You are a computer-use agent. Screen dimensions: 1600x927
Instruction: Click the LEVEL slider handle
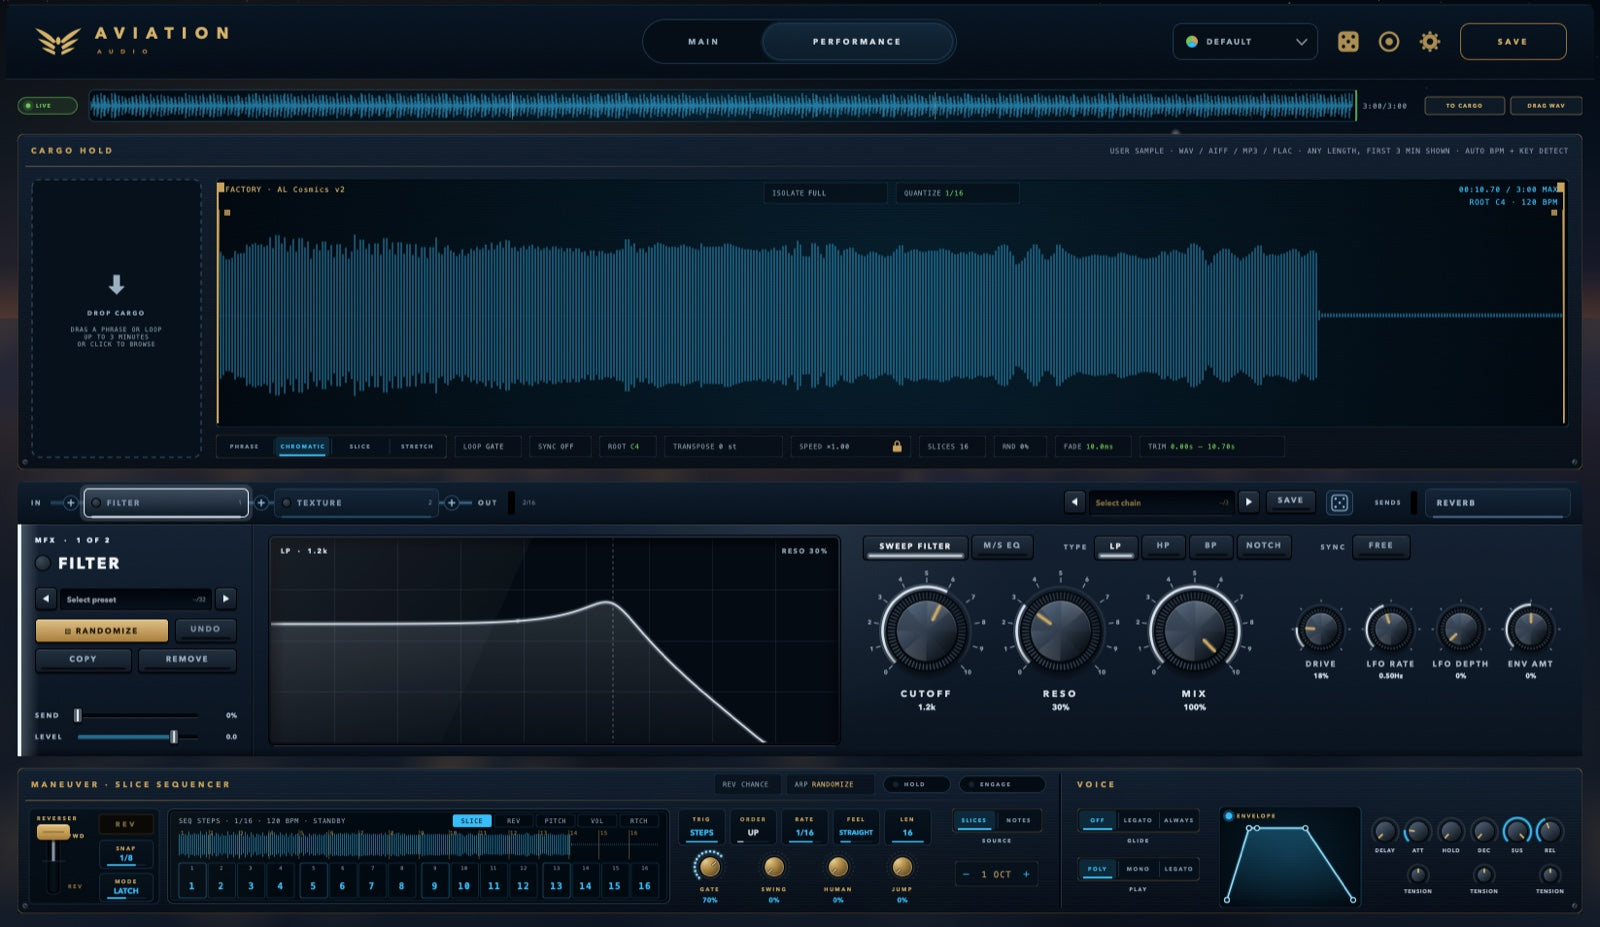[174, 737]
